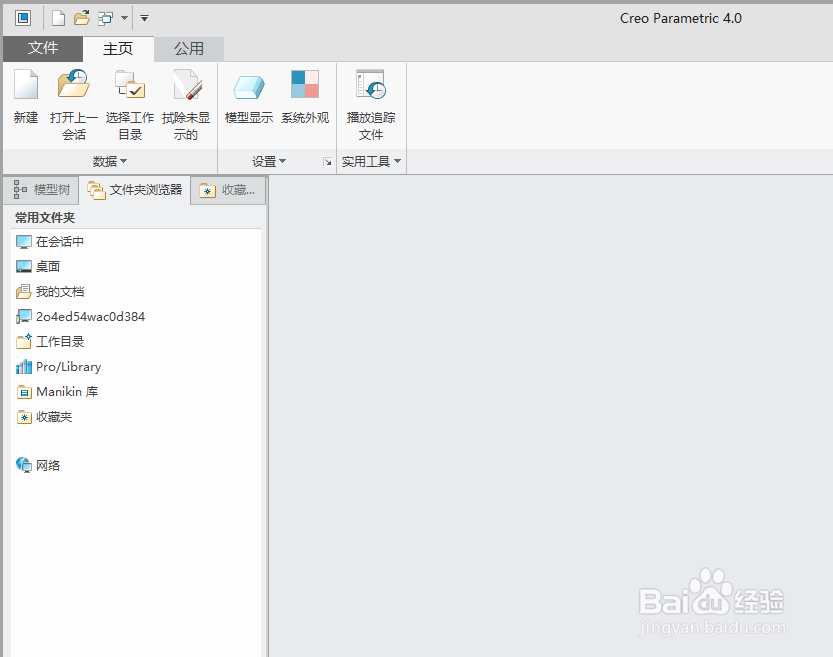The height and width of the screenshot is (657, 833).
Task: Switch to the 收藏 navigator tab
Action: (228, 190)
